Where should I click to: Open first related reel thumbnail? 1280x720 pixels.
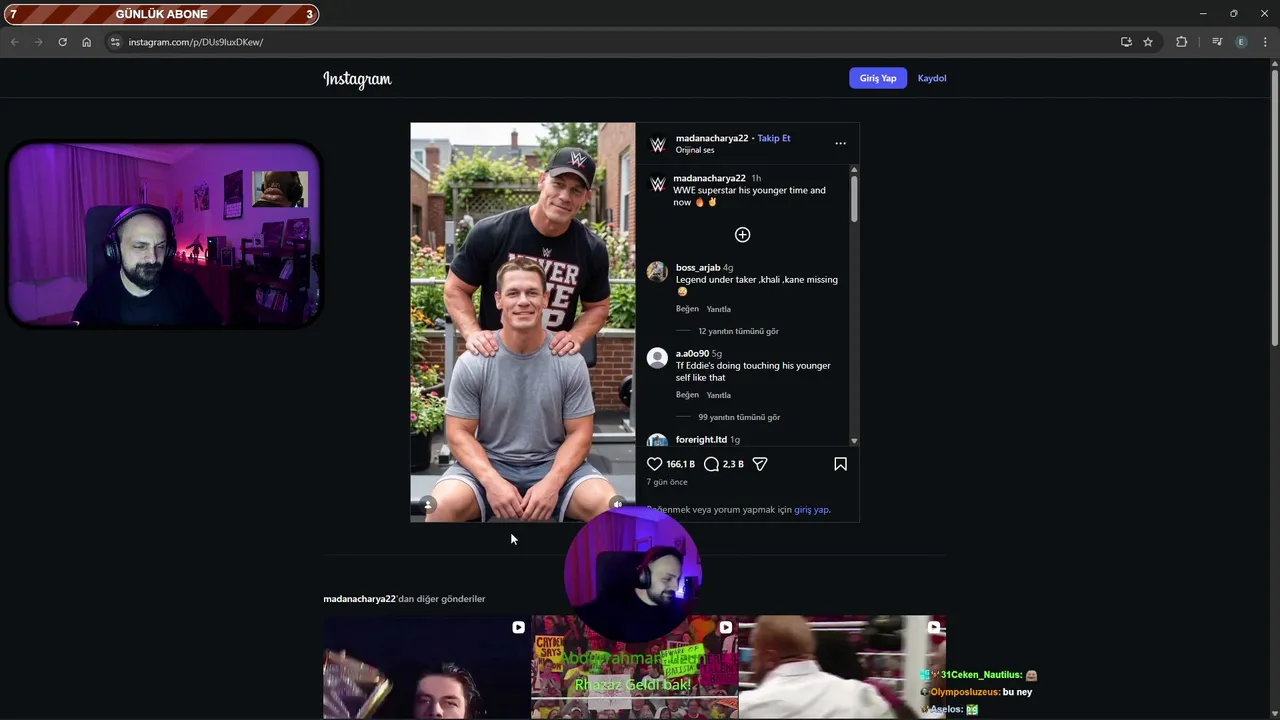427,667
